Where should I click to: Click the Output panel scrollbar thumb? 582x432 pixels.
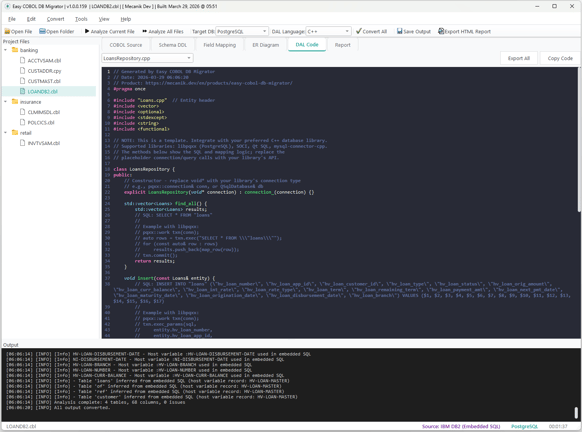[x=576, y=412]
